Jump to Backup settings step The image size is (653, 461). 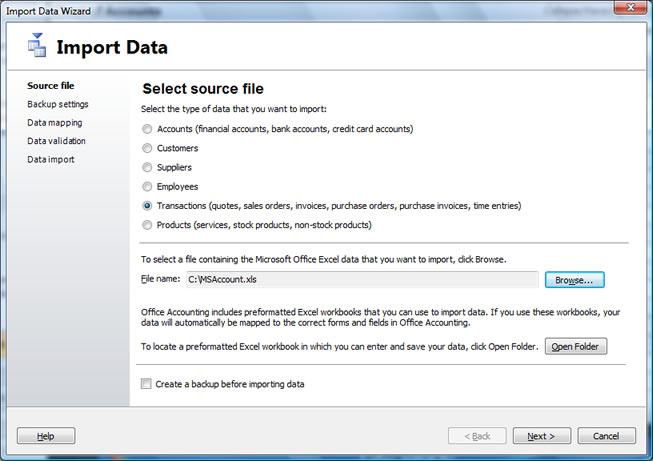pyautogui.click(x=58, y=104)
